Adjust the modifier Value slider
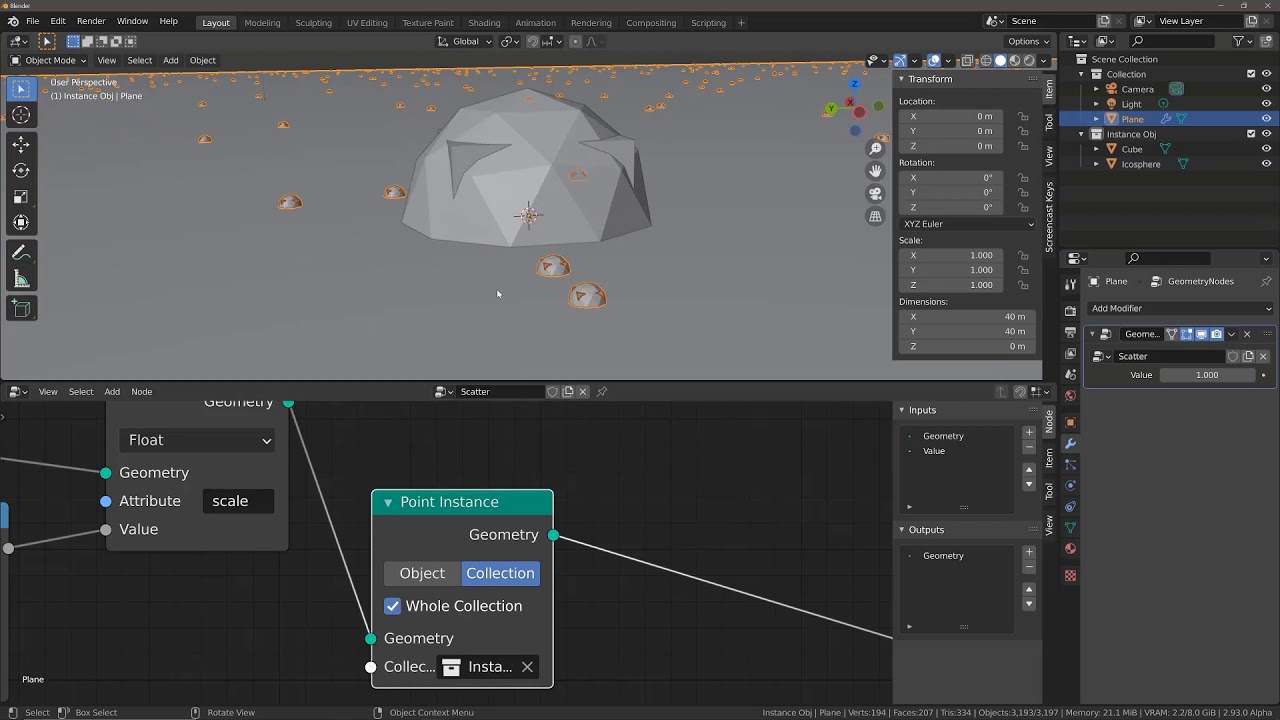The height and width of the screenshot is (720, 1280). [1208, 374]
